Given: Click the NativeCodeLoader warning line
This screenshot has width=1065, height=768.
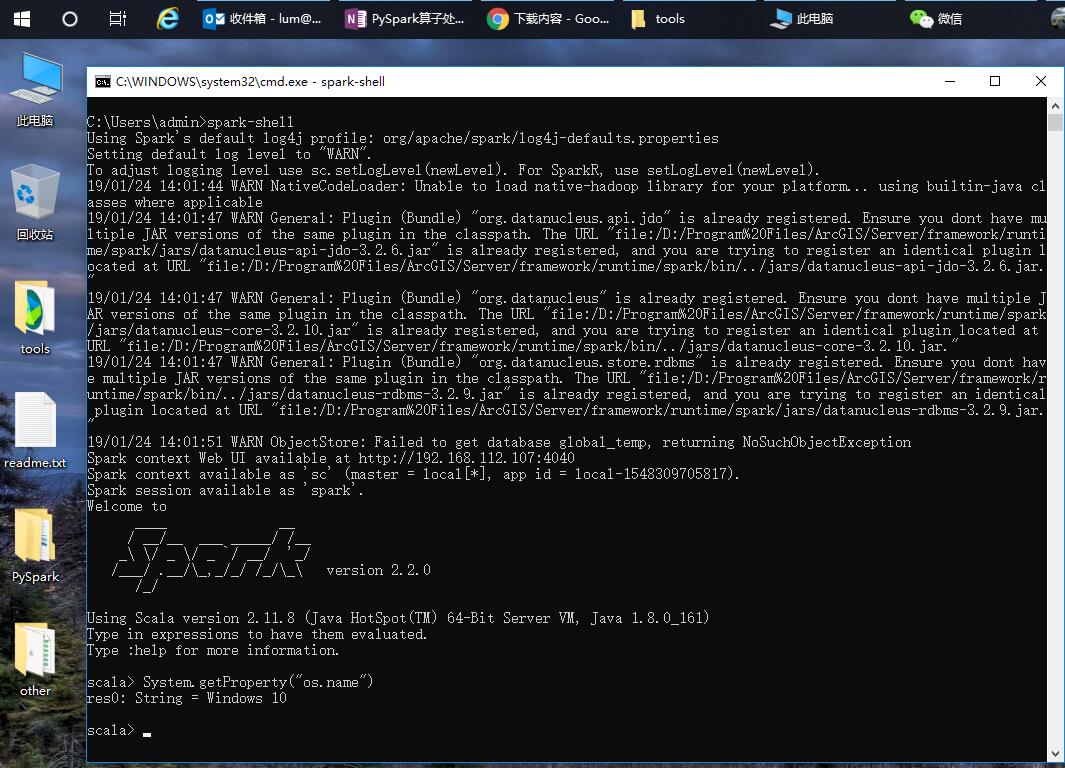Looking at the screenshot, I should point(566,194).
